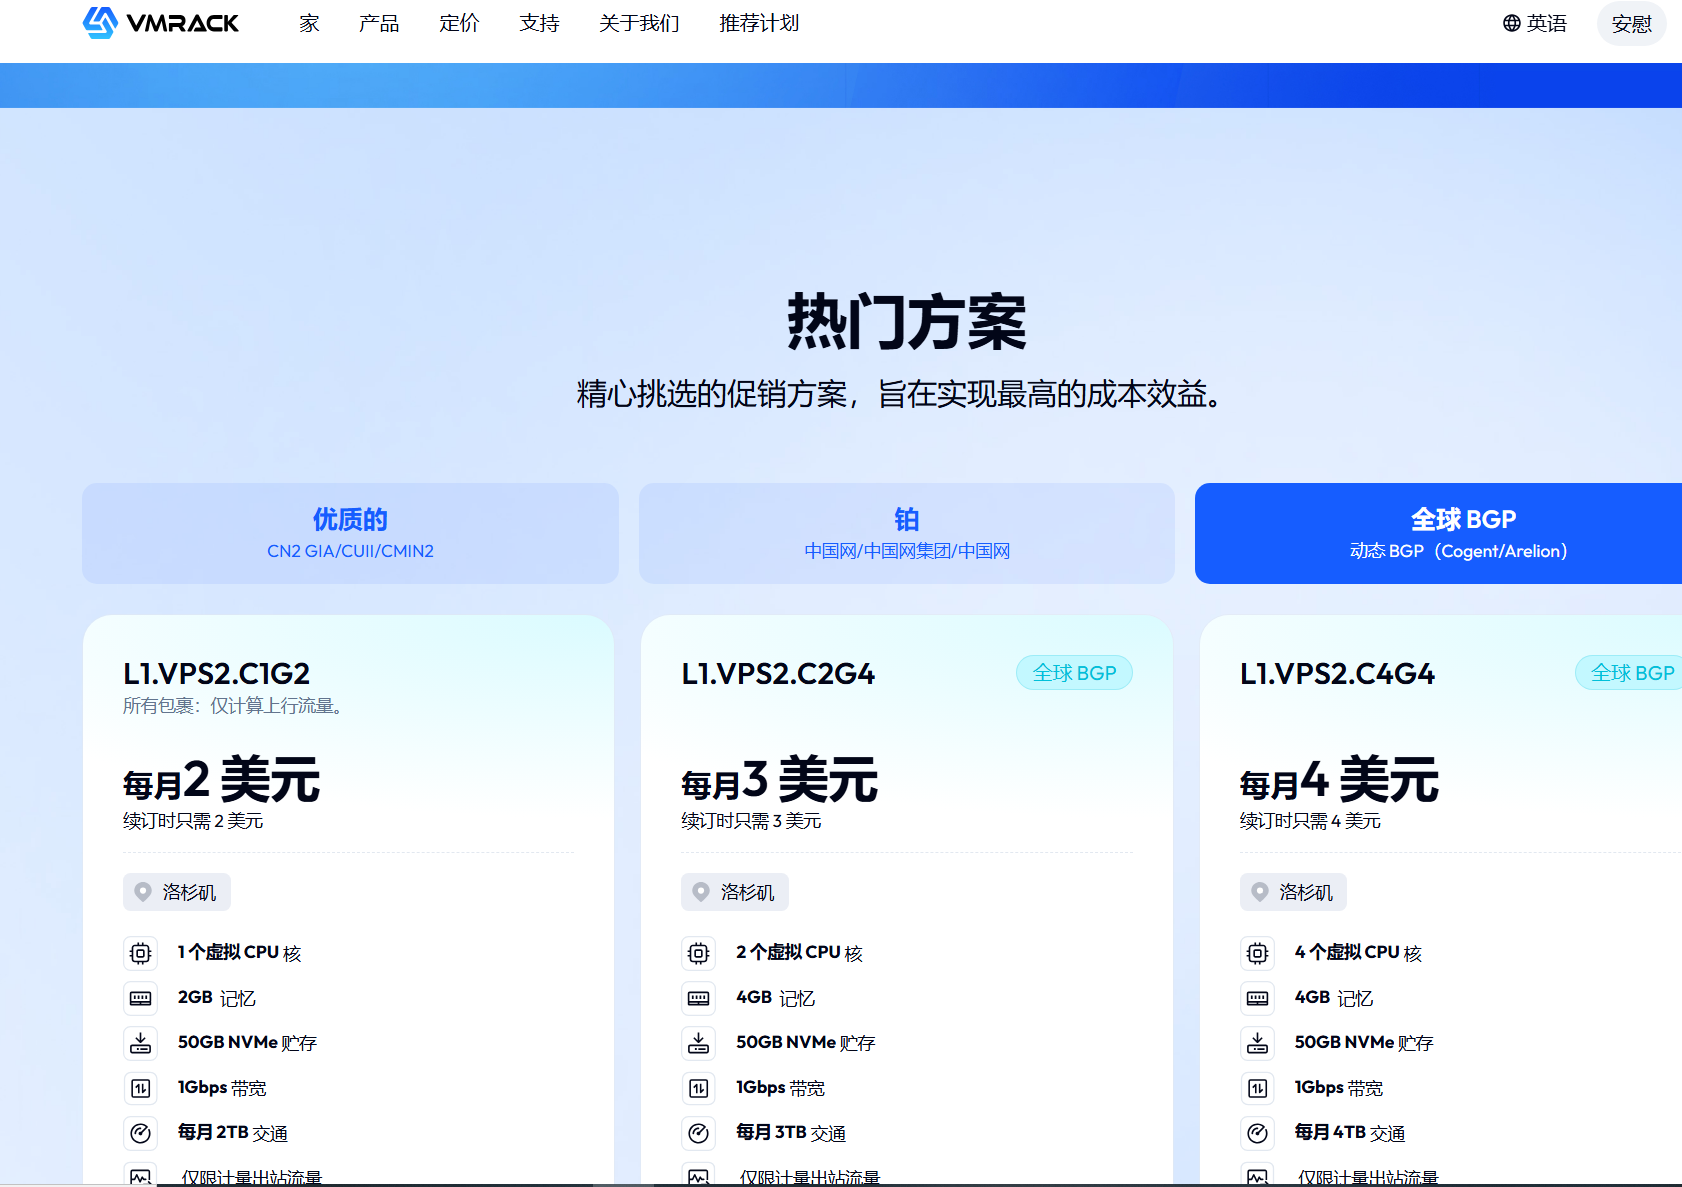1682x1187 pixels.
Task: Click the VMRACK logo icon
Action: point(100,23)
